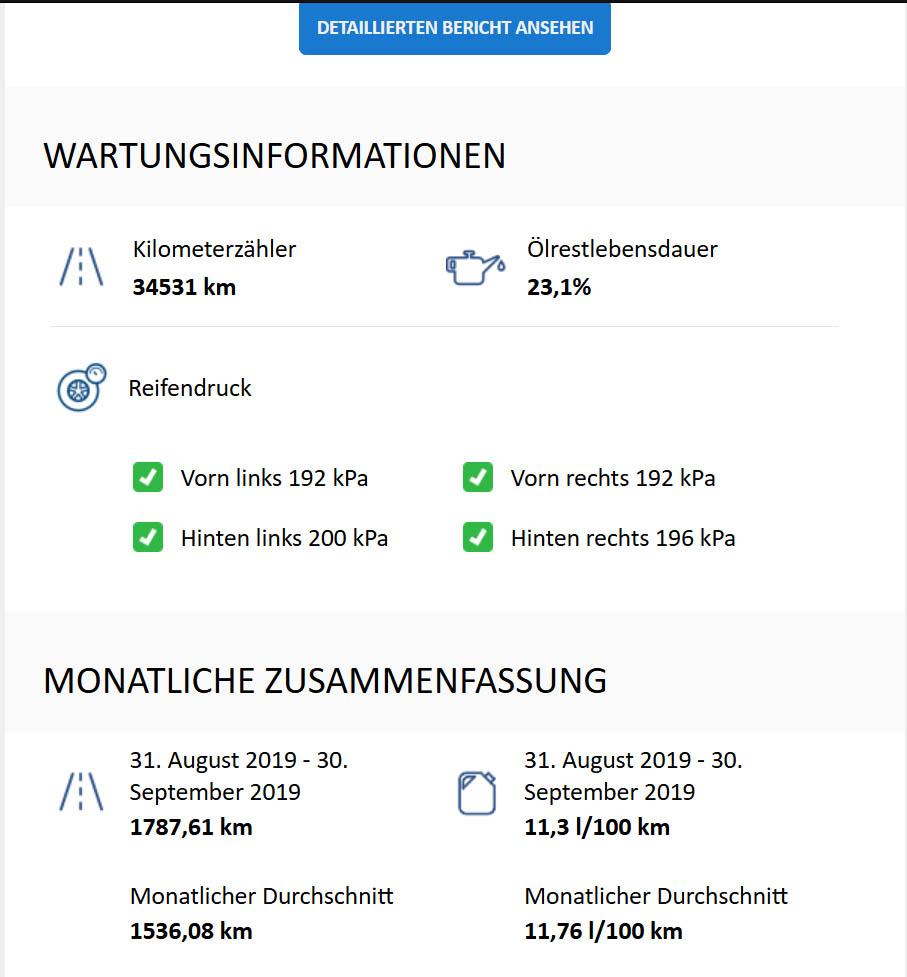Image resolution: width=907 pixels, height=977 pixels.
Task: Click the green checkmark for Vorn links
Action: [148, 477]
